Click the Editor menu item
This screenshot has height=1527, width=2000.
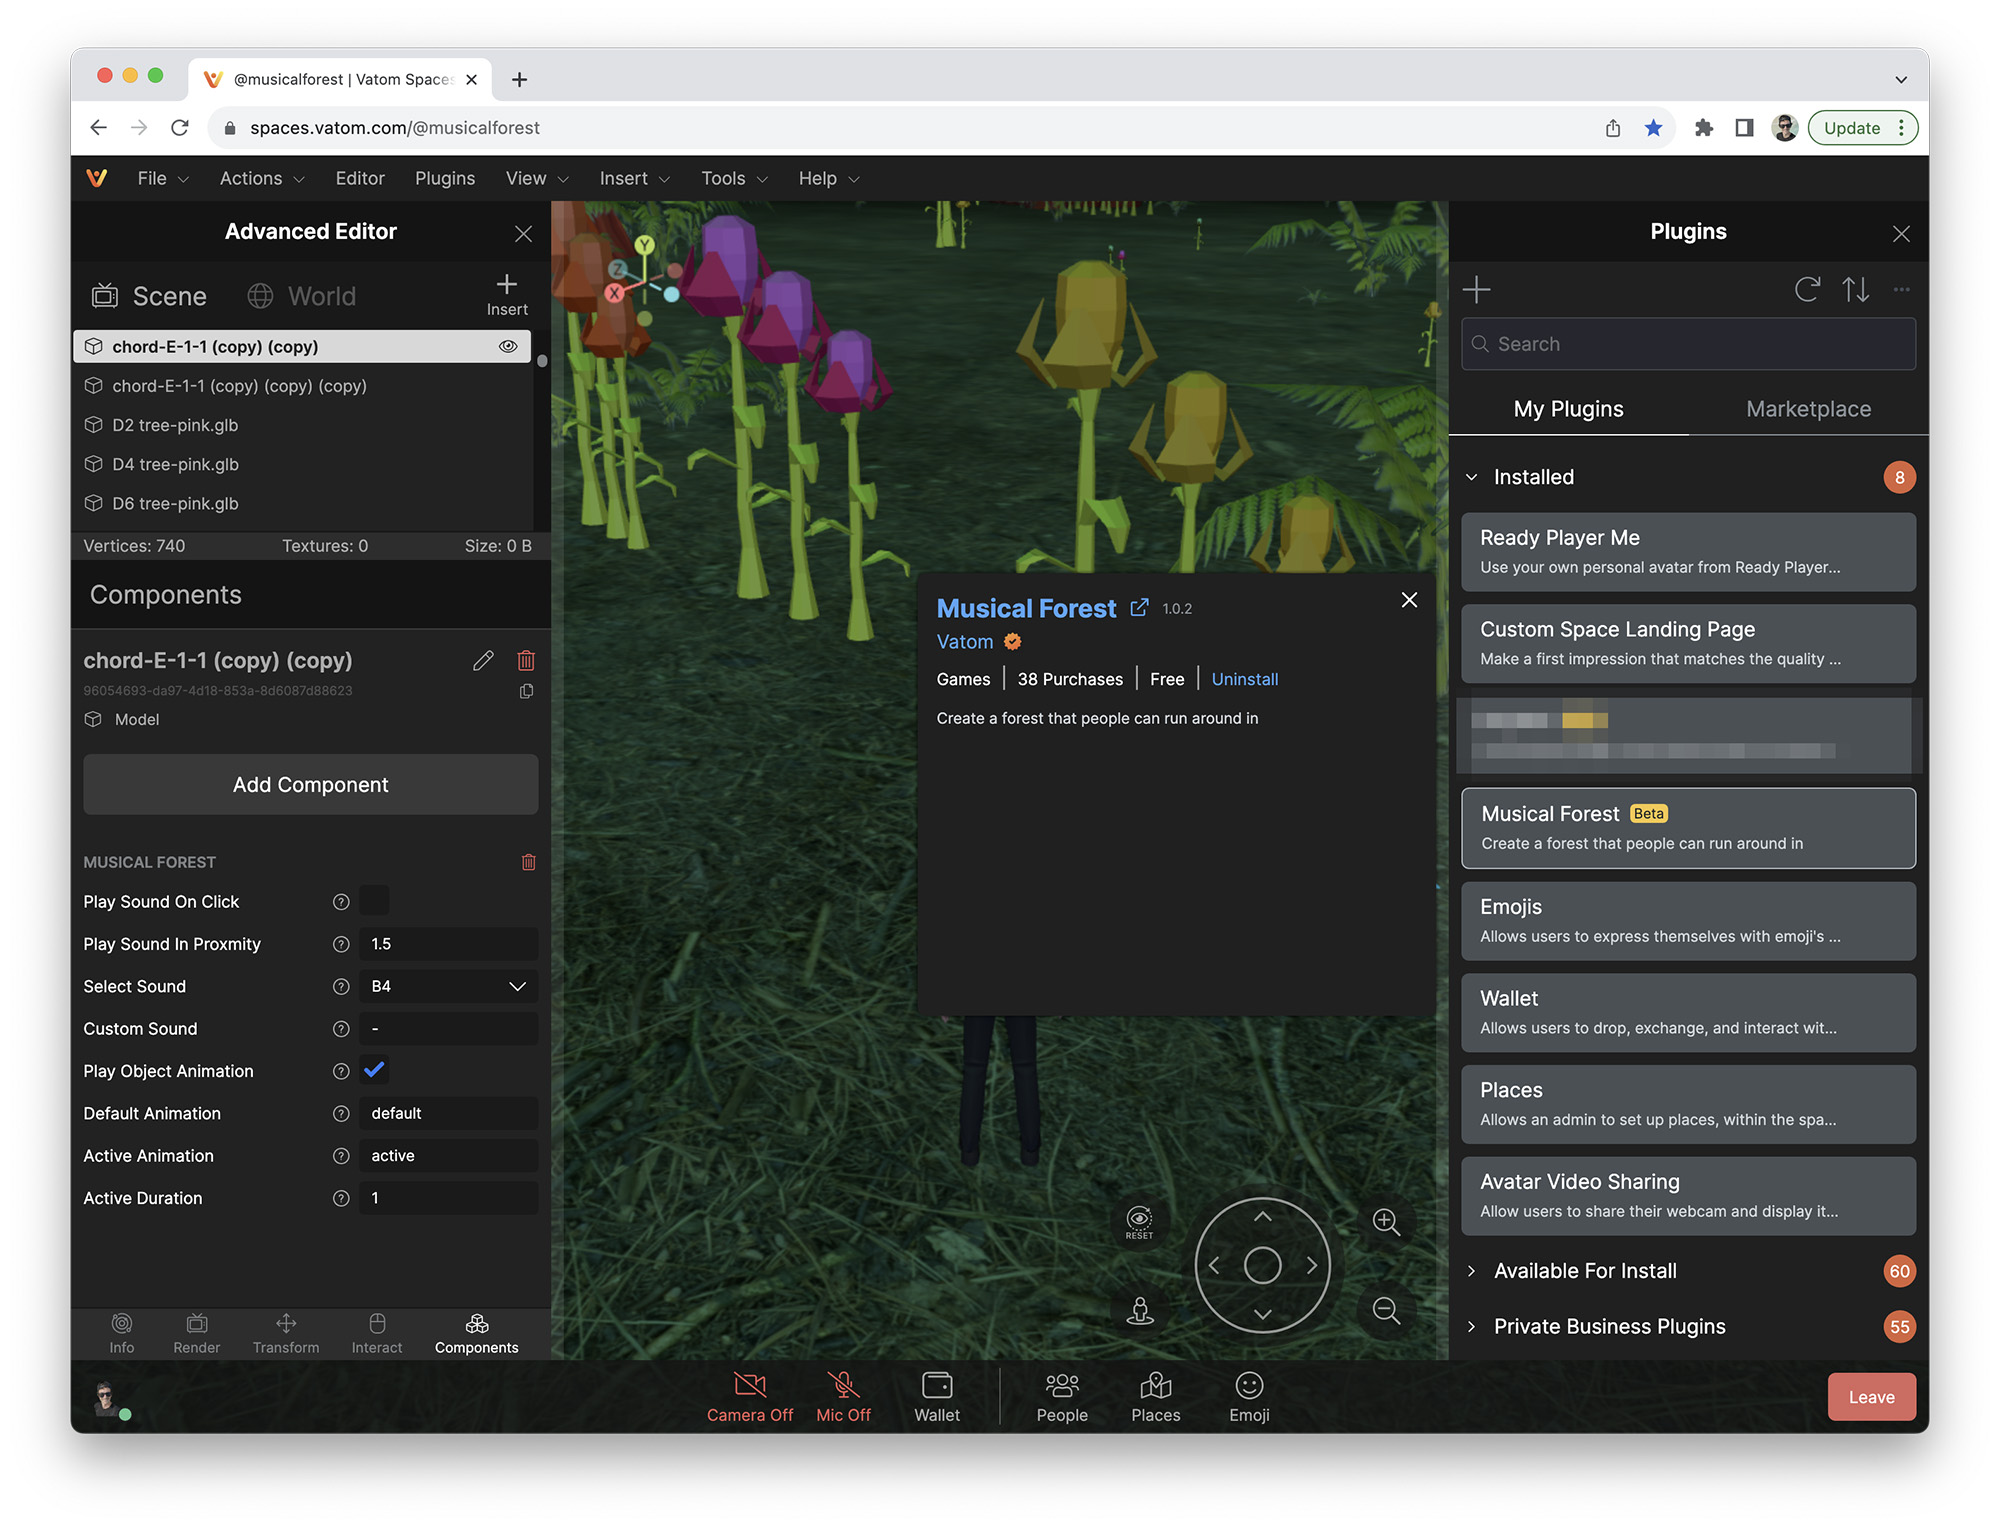coord(360,178)
